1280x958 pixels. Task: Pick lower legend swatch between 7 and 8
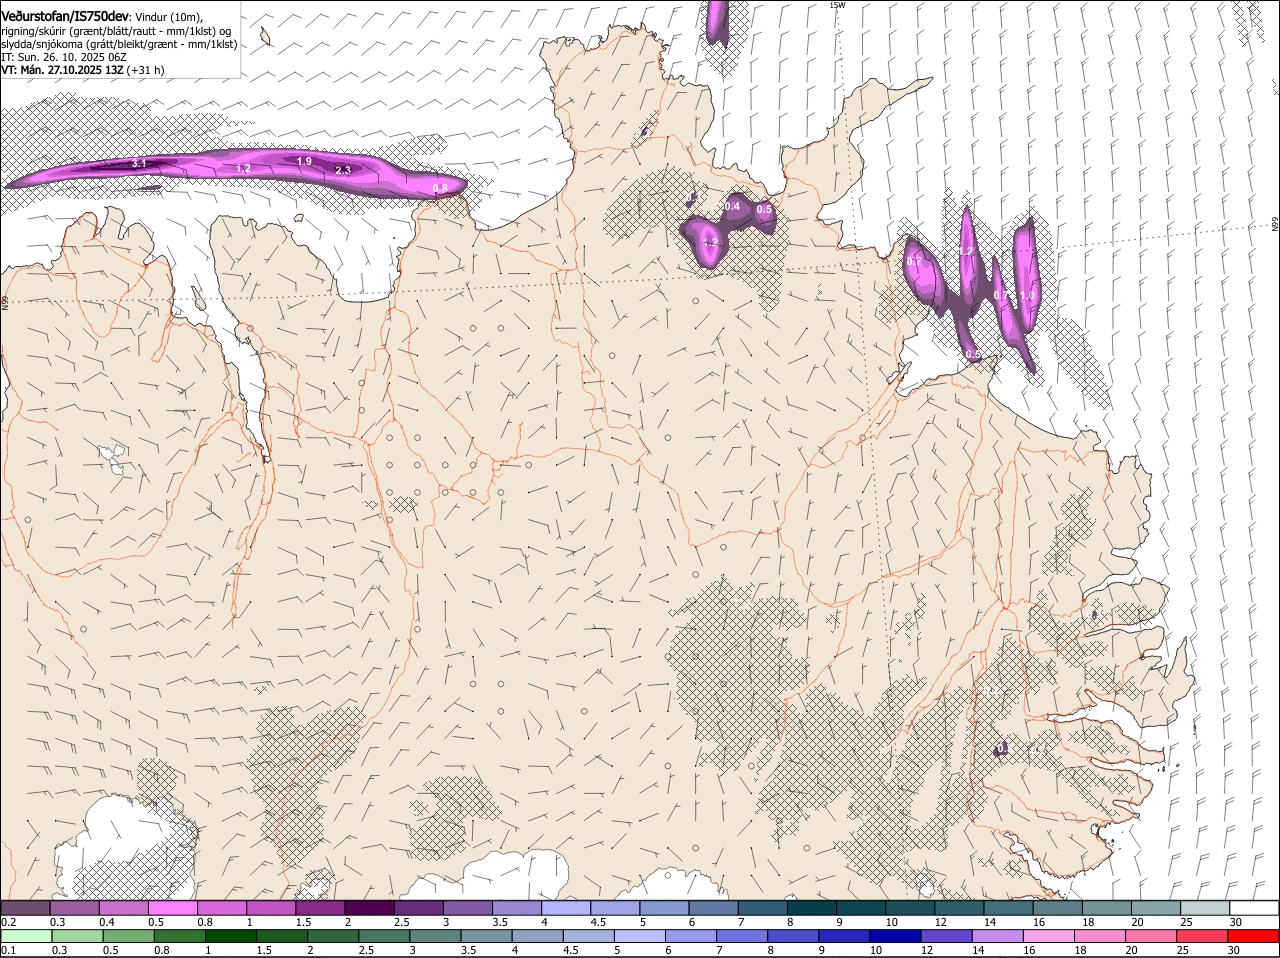743,937
